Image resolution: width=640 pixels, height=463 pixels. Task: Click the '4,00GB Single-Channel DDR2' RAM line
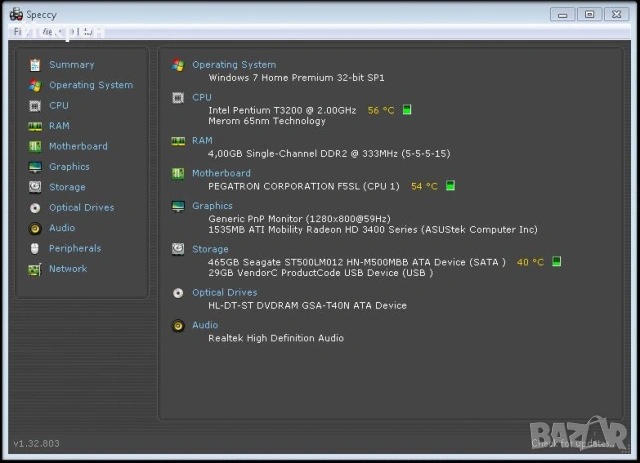coord(329,154)
